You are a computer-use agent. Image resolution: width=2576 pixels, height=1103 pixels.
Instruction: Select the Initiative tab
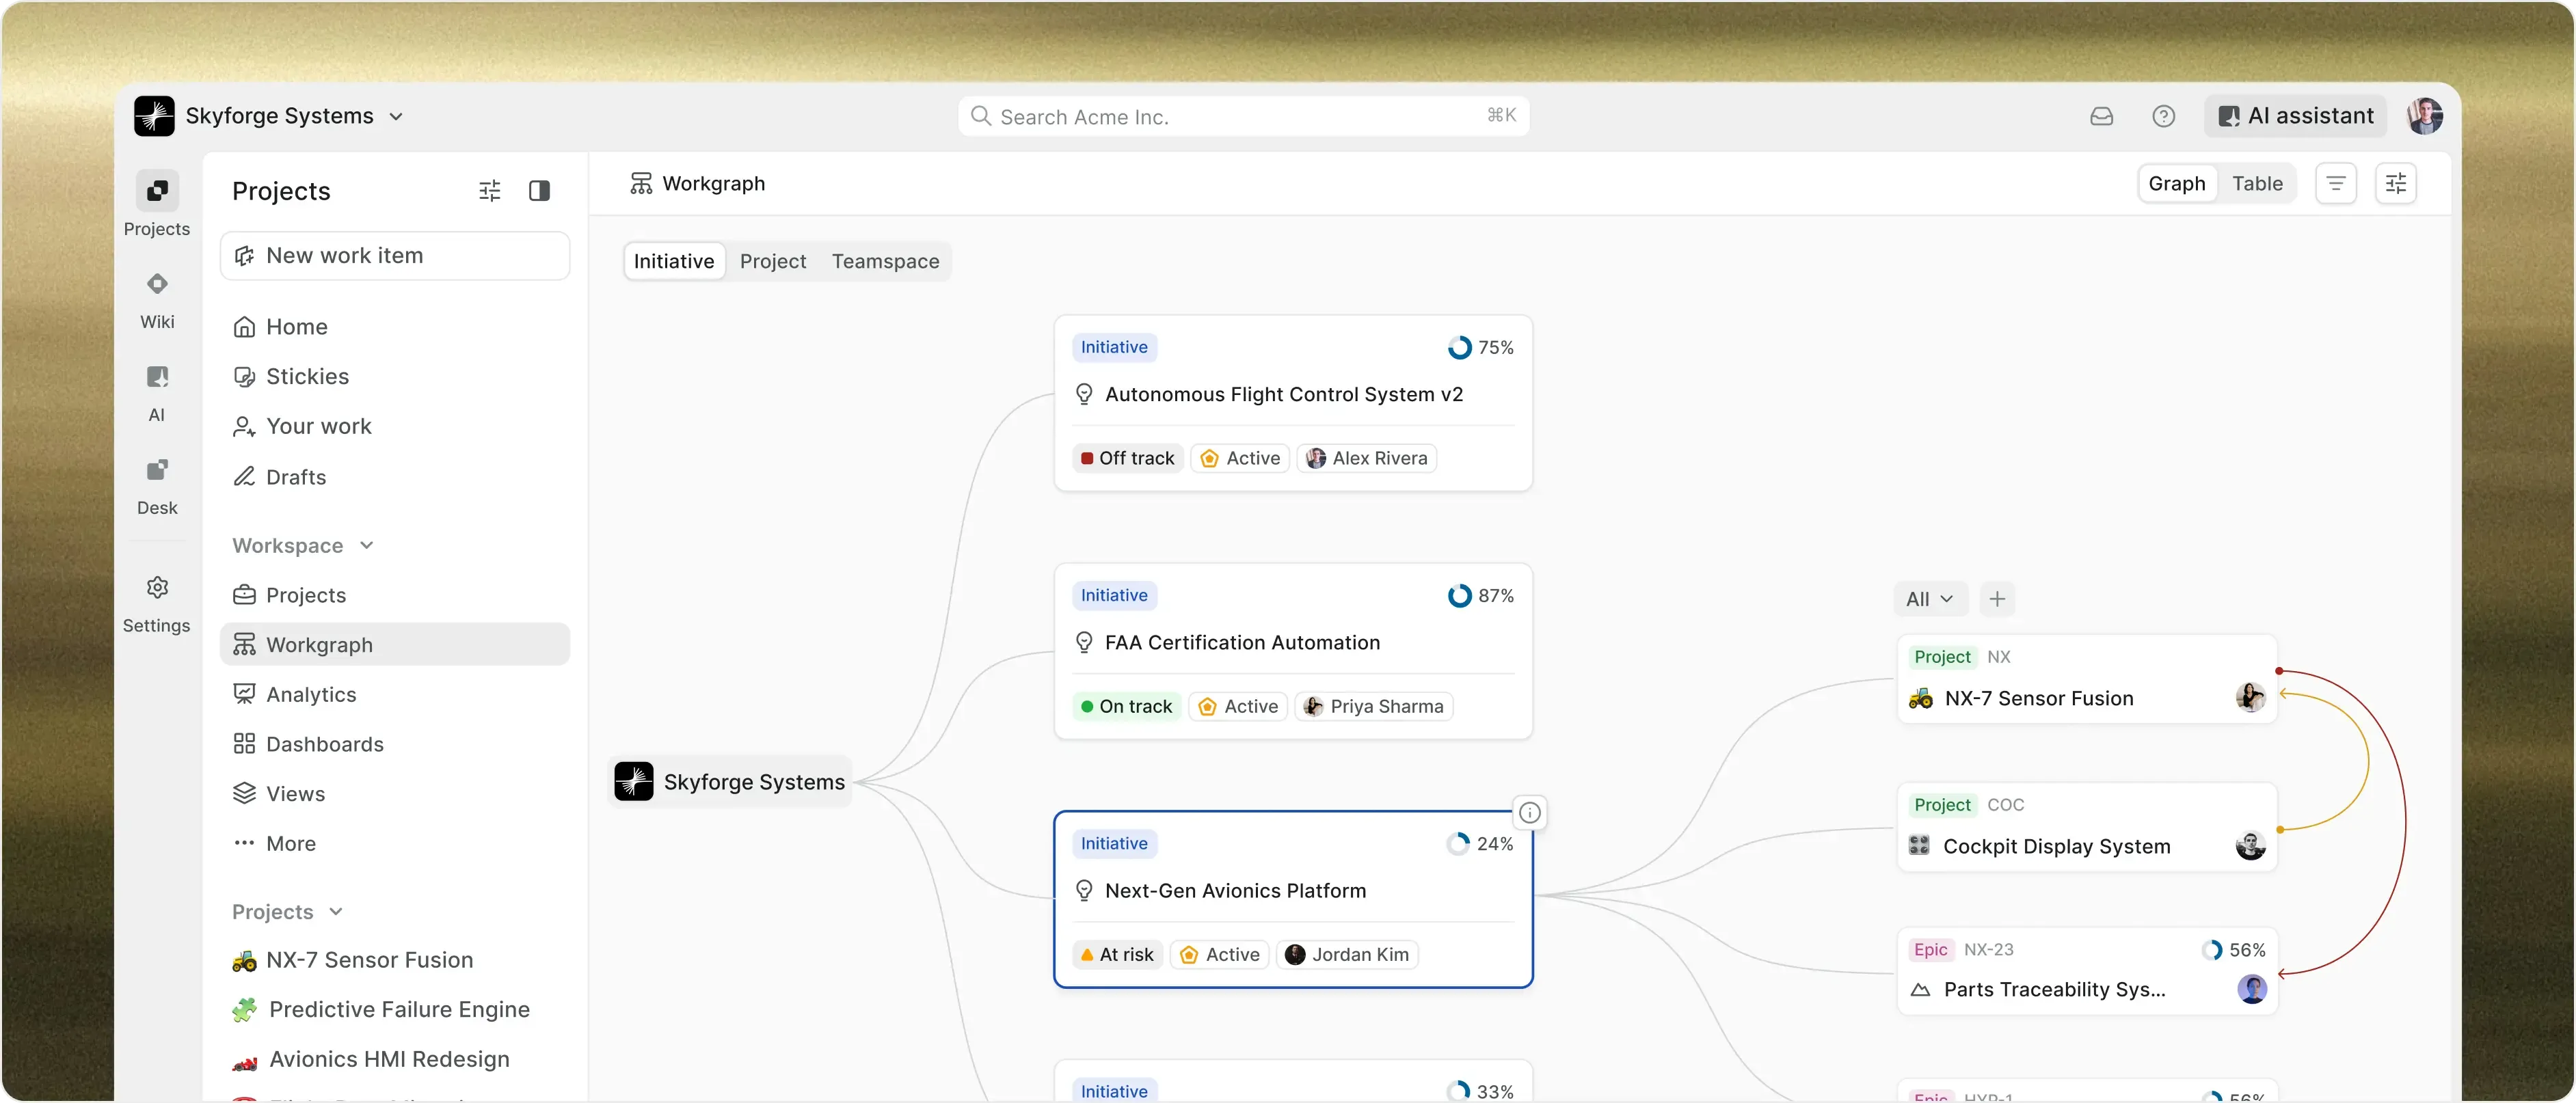click(x=674, y=261)
